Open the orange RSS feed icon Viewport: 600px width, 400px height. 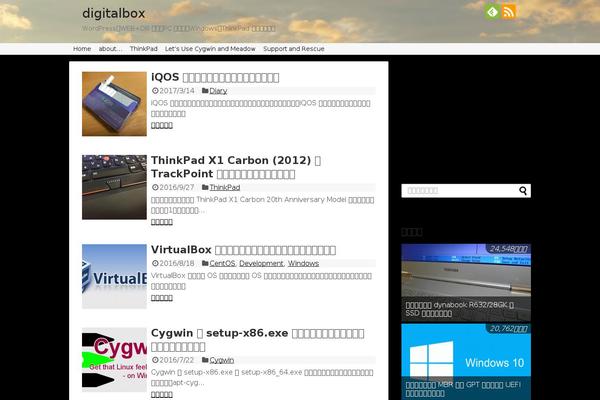[x=509, y=12]
